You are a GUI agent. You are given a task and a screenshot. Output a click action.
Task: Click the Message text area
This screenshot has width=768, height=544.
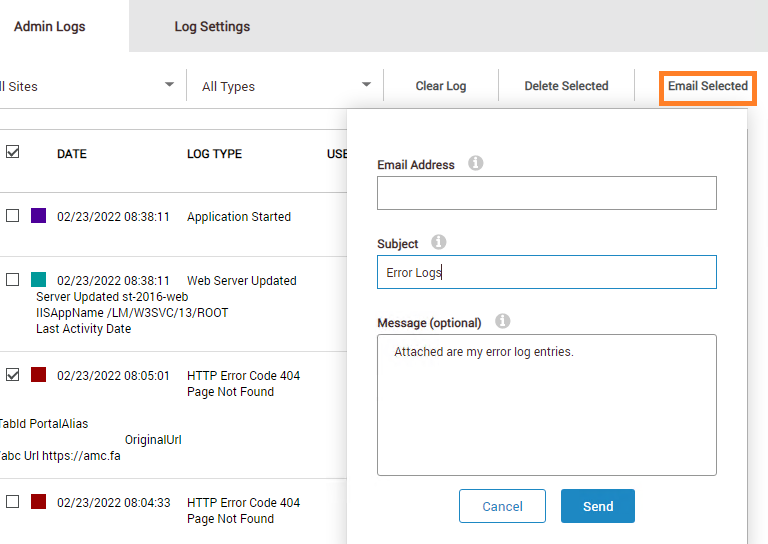547,405
